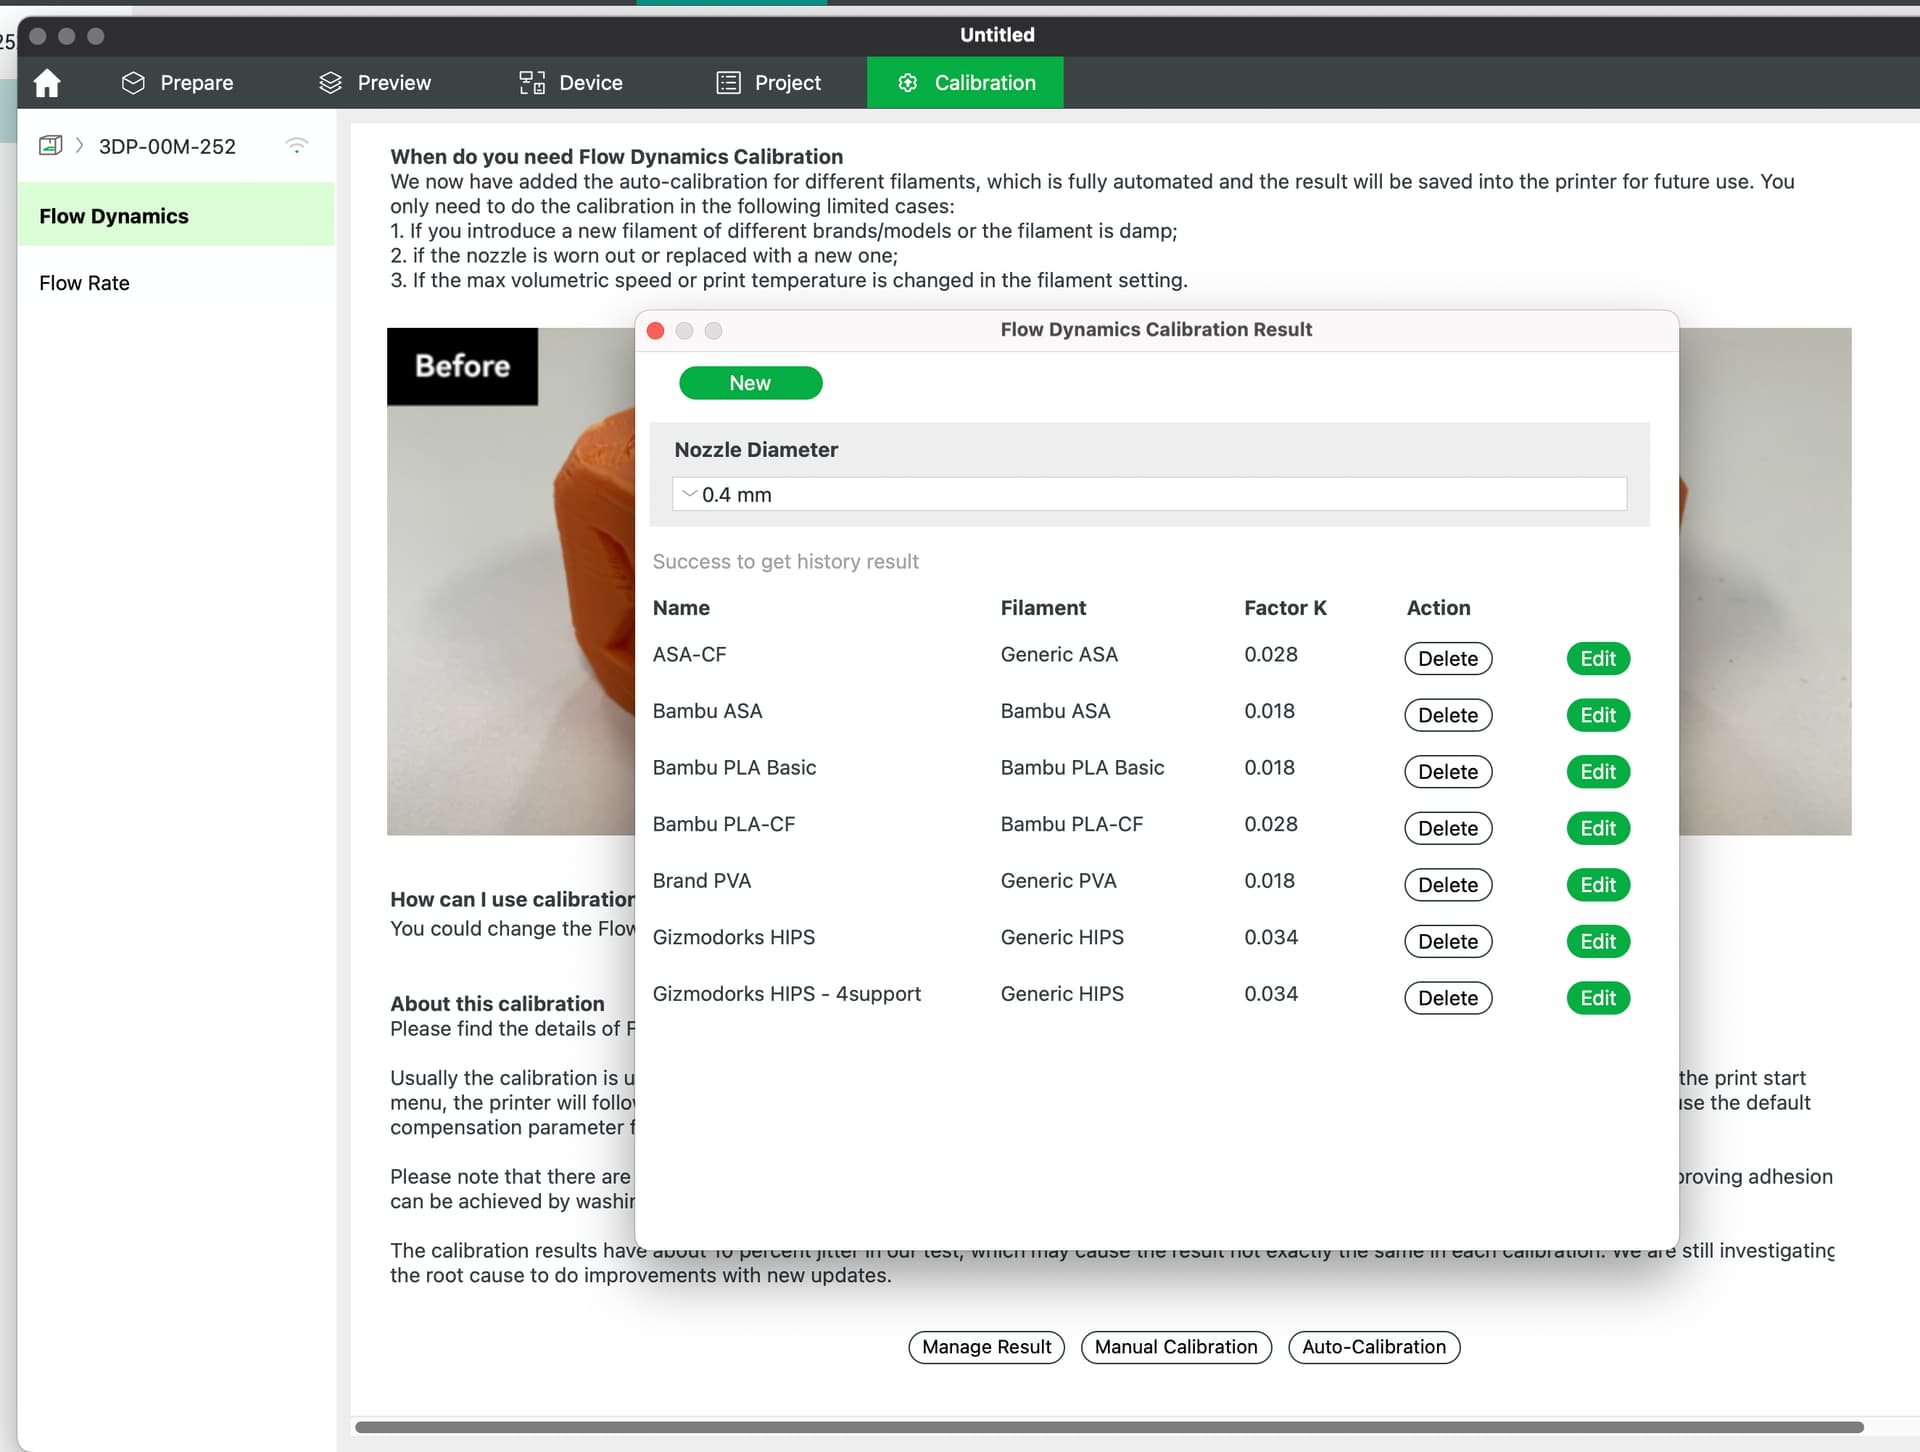
Task: Select 3DP-00M-252 printer name
Action: tap(167, 146)
